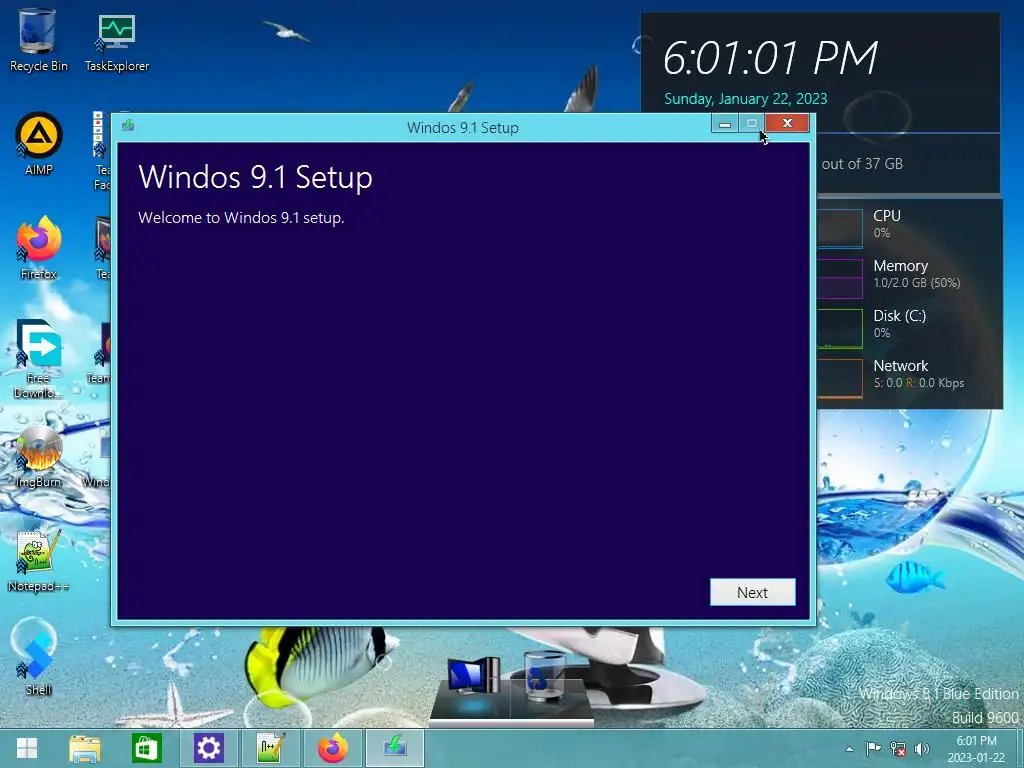The width and height of the screenshot is (1024, 768).
Task: Minimize the Windos 9.1 Setup window
Action: [x=725, y=123]
